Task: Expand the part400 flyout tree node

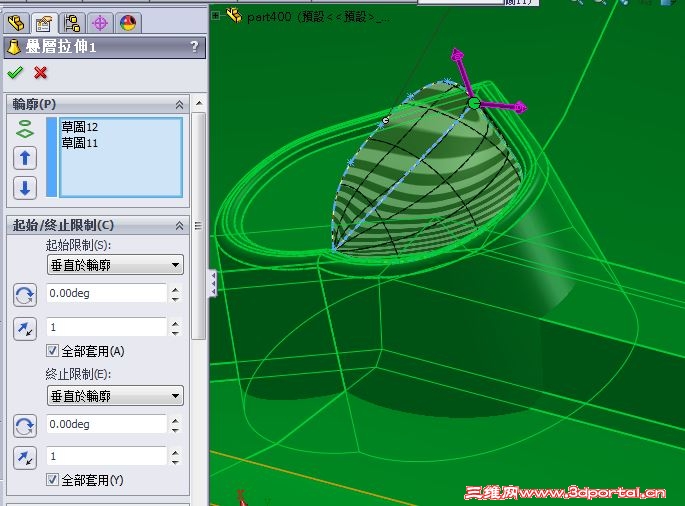Action: pos(215,16)
